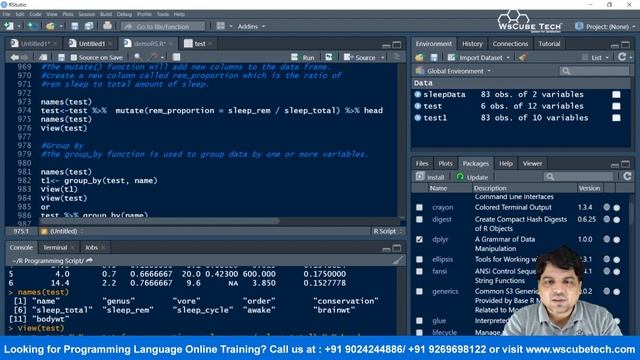This screenshot has height=360, width=640.
Task: Click the Workspace Panes grid icon
Action: pyautogui.click(x=221, y=26)
